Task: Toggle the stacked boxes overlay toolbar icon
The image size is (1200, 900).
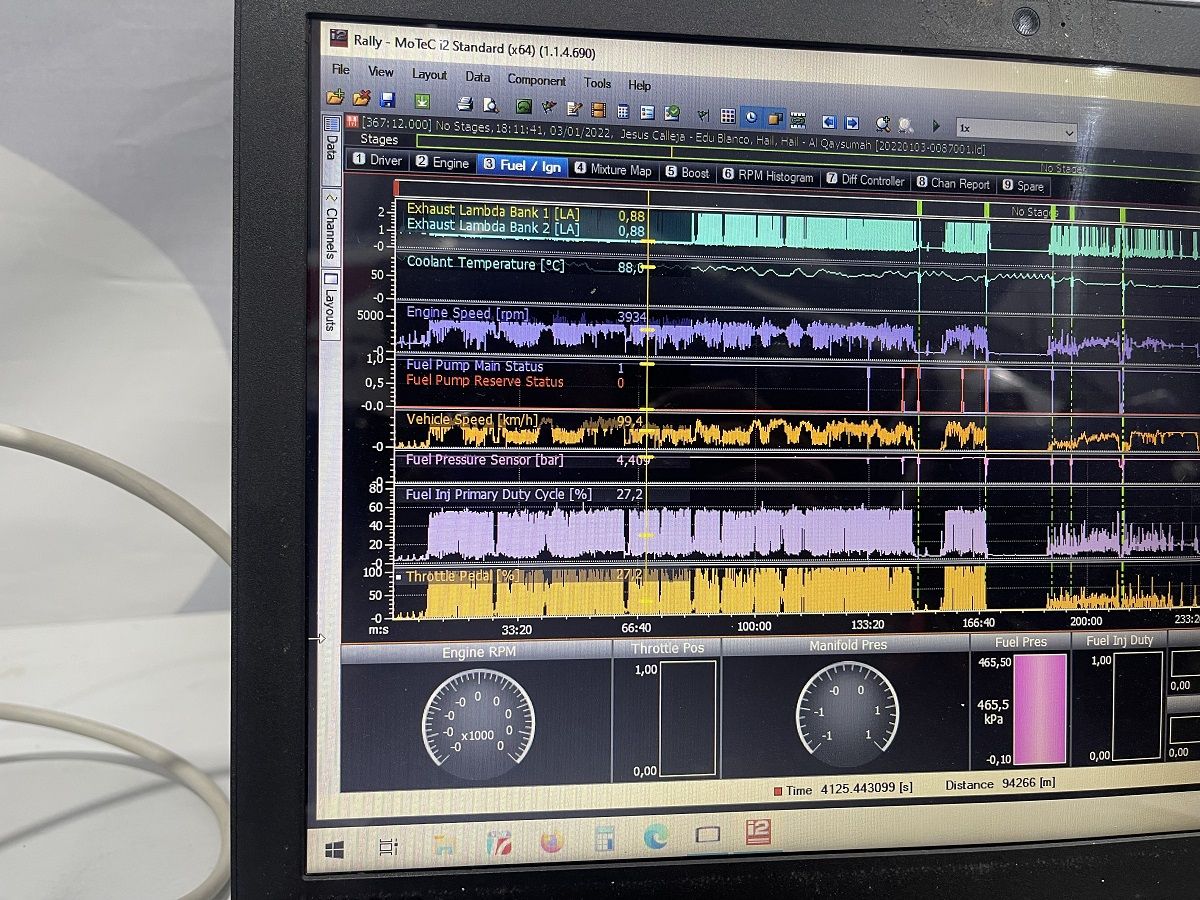Action: point(774,118)
